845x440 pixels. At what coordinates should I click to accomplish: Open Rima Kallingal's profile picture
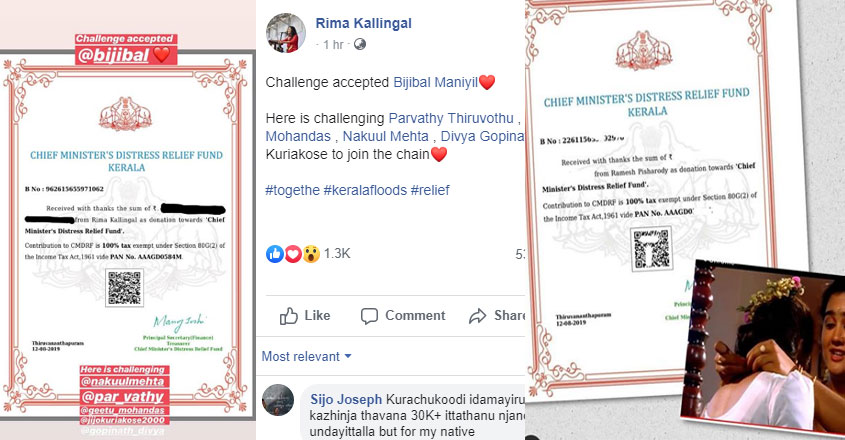point(286,33)
